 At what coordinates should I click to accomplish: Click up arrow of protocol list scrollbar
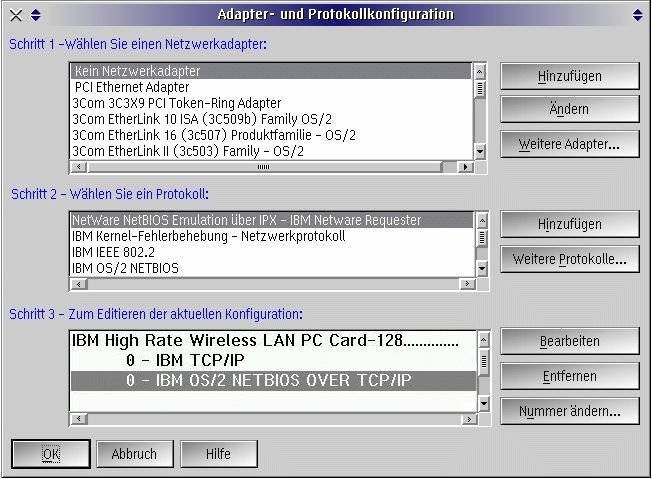point(482,220)
